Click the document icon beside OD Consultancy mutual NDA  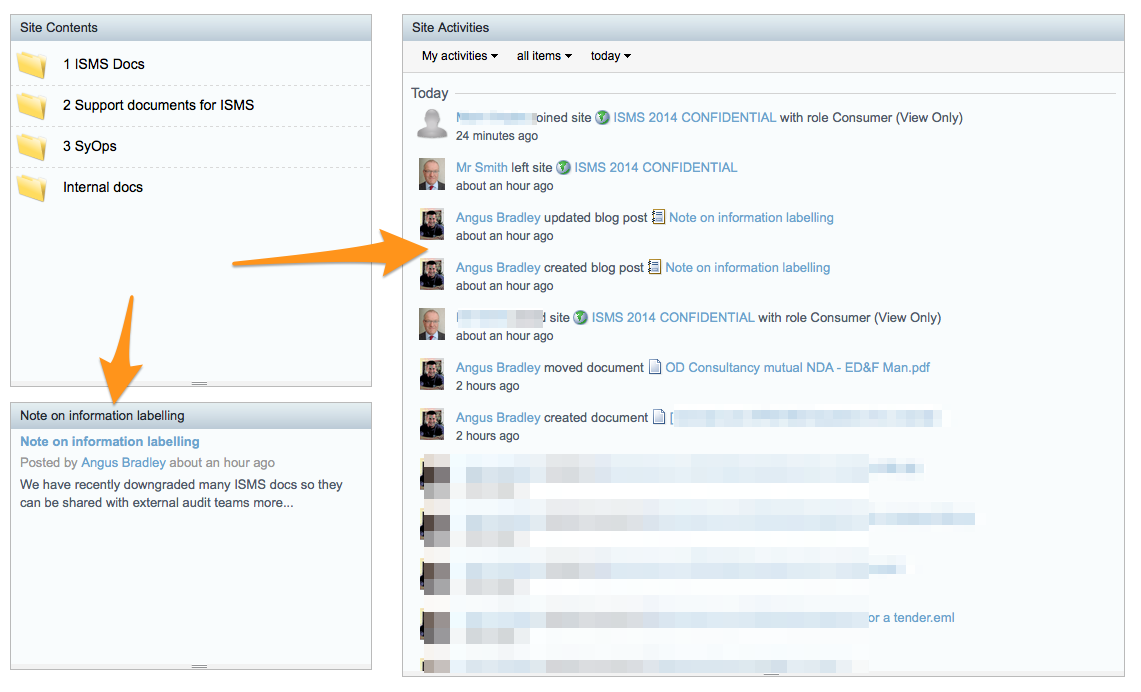click(x=655, y=367)
